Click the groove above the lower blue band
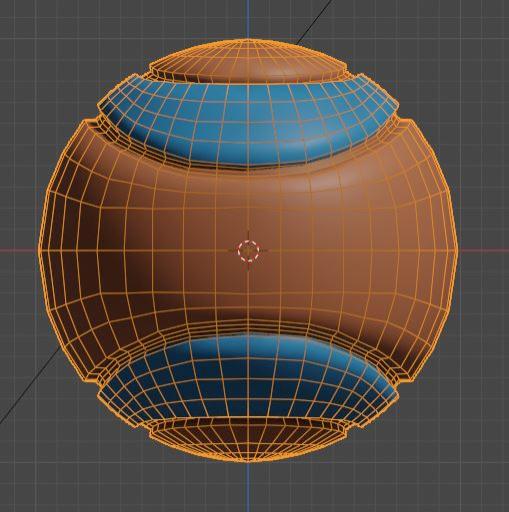 [248, 330]
